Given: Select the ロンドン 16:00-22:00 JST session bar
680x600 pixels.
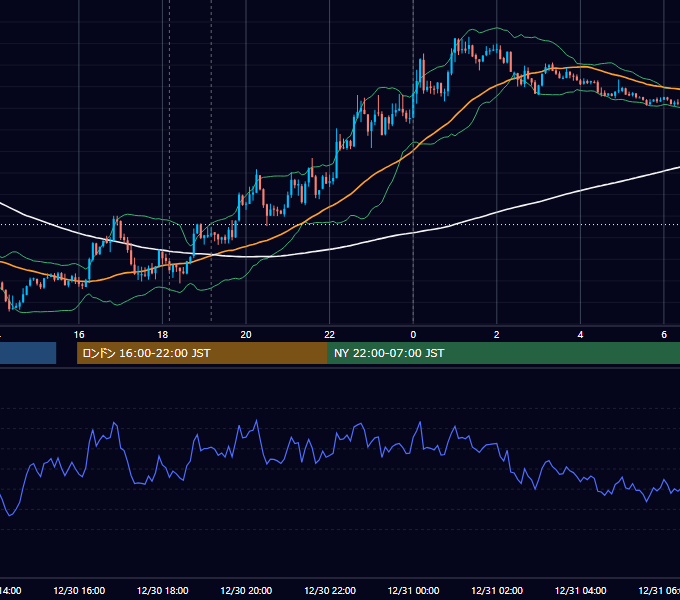Looking at the screenshot, I should pyautogui.click(x=202, y=353).
